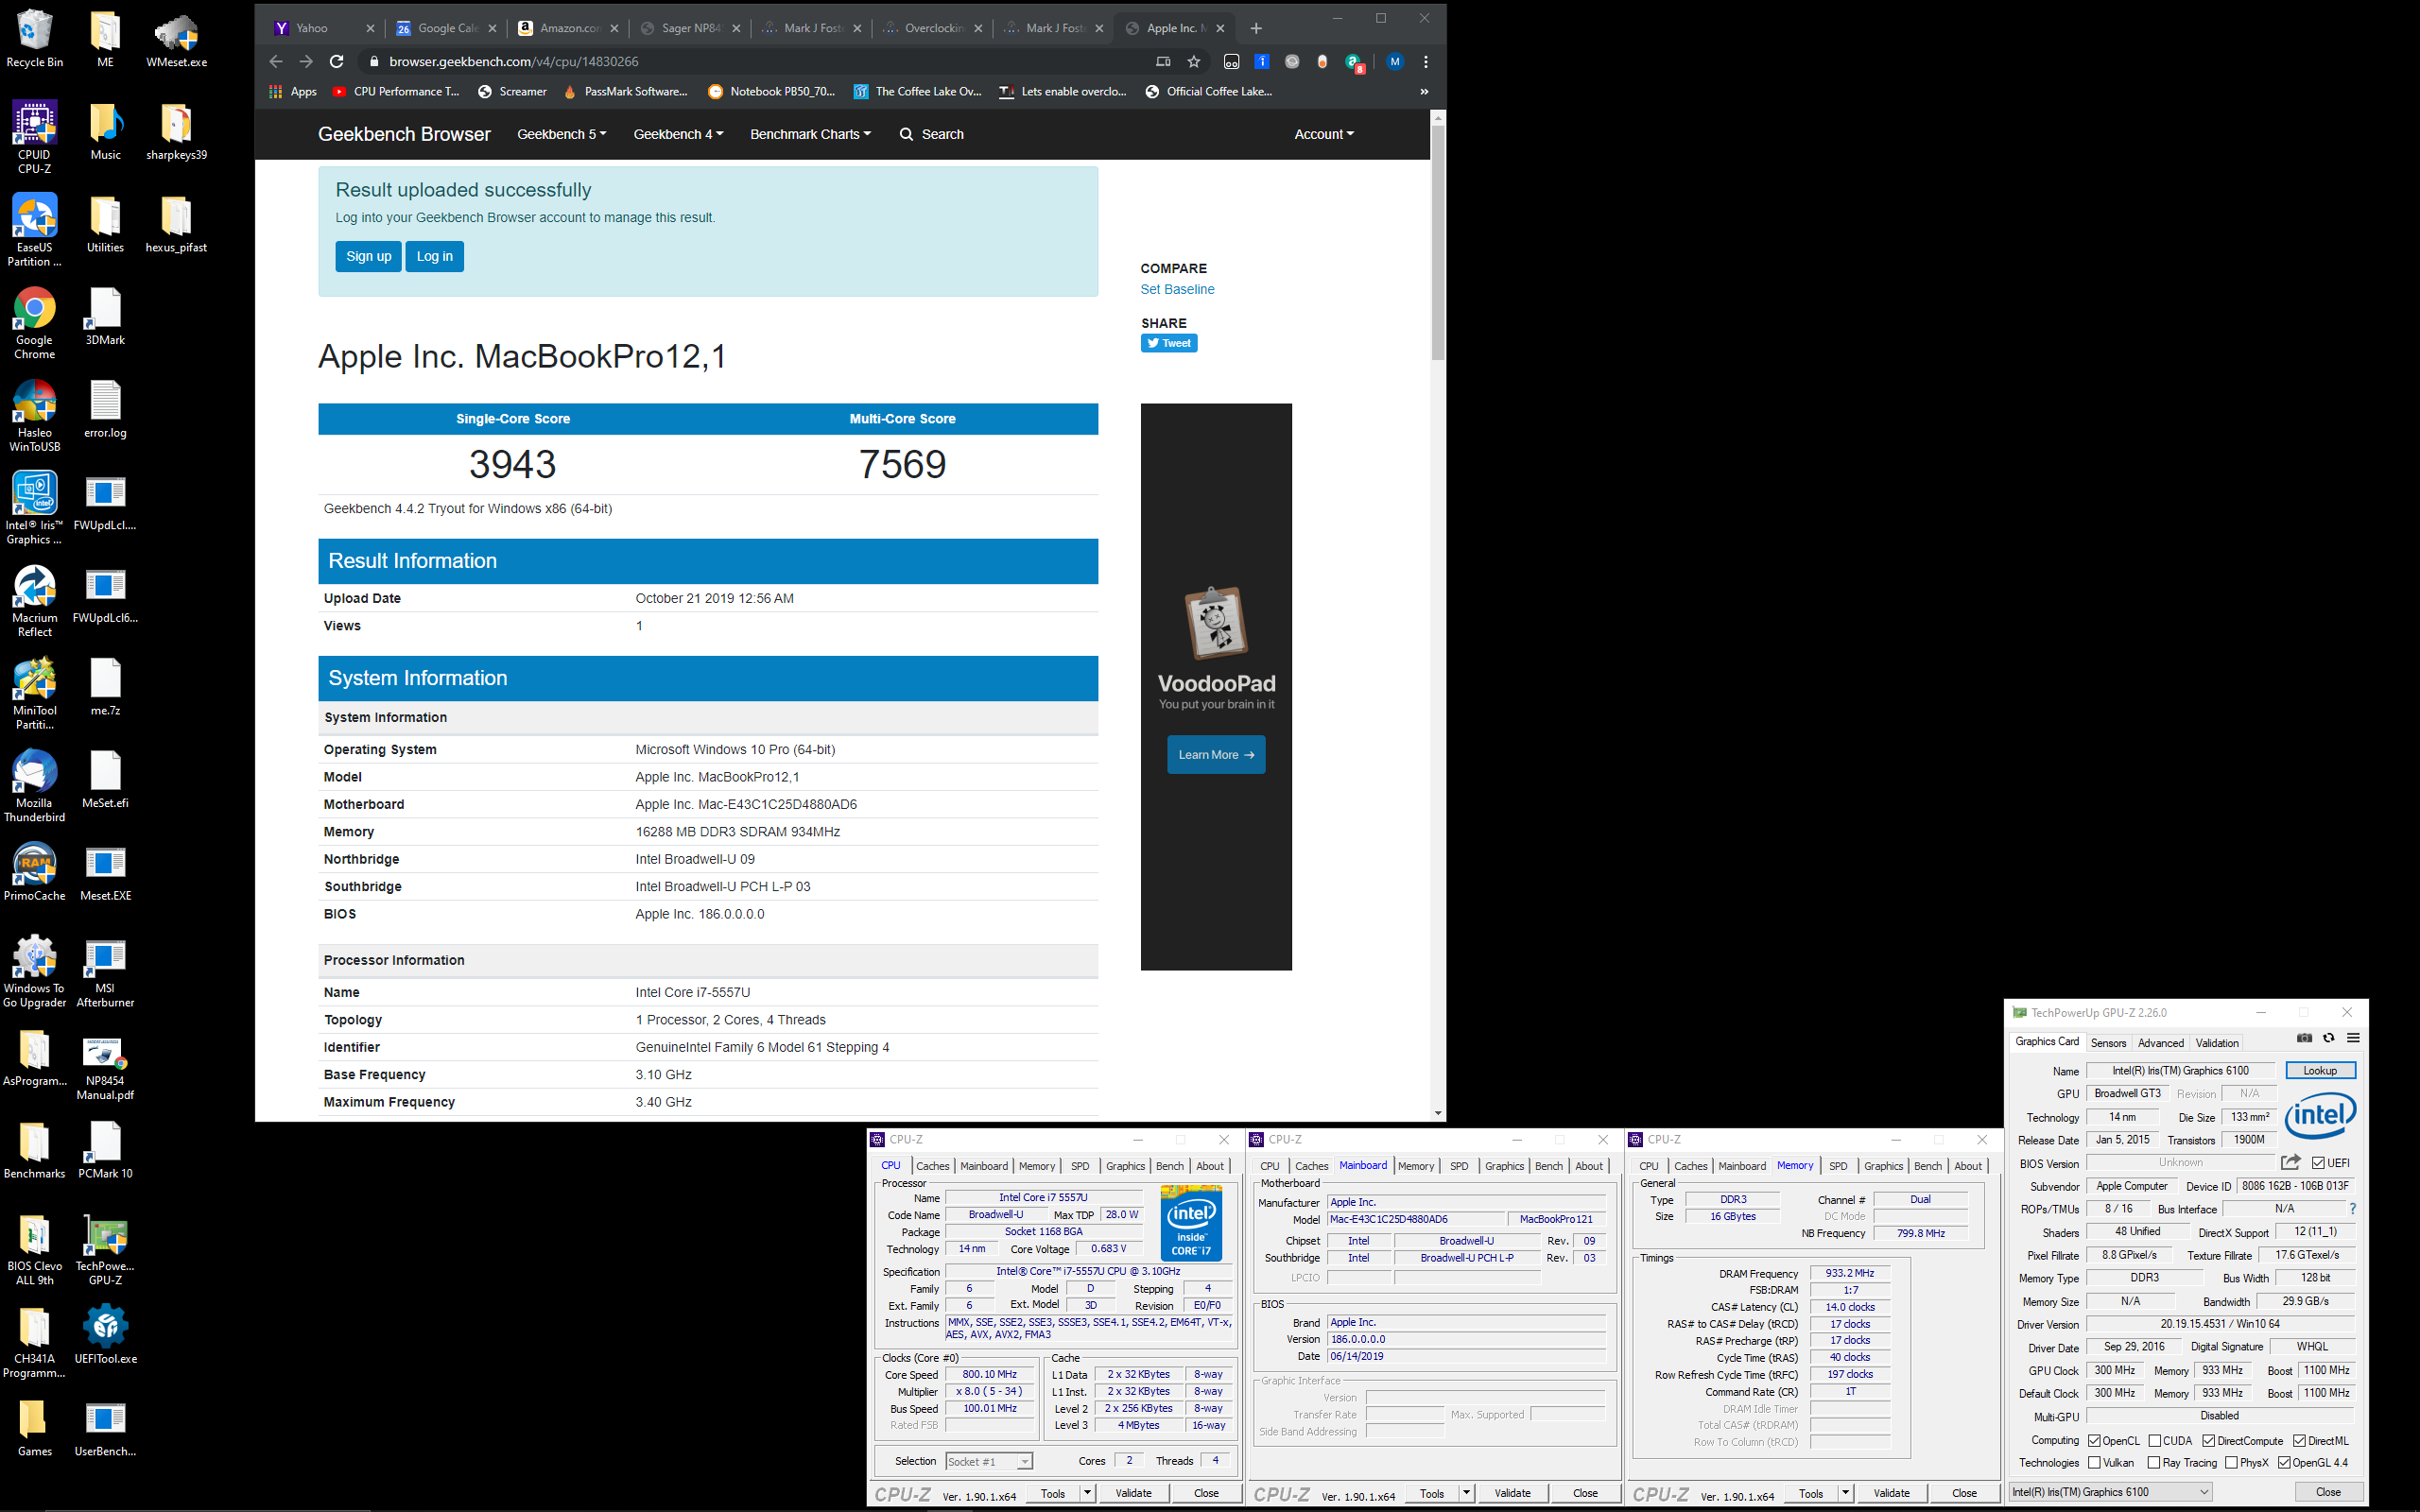Toggle the DirectML checkbox in GPU-Z

tap(2299, 1441)
